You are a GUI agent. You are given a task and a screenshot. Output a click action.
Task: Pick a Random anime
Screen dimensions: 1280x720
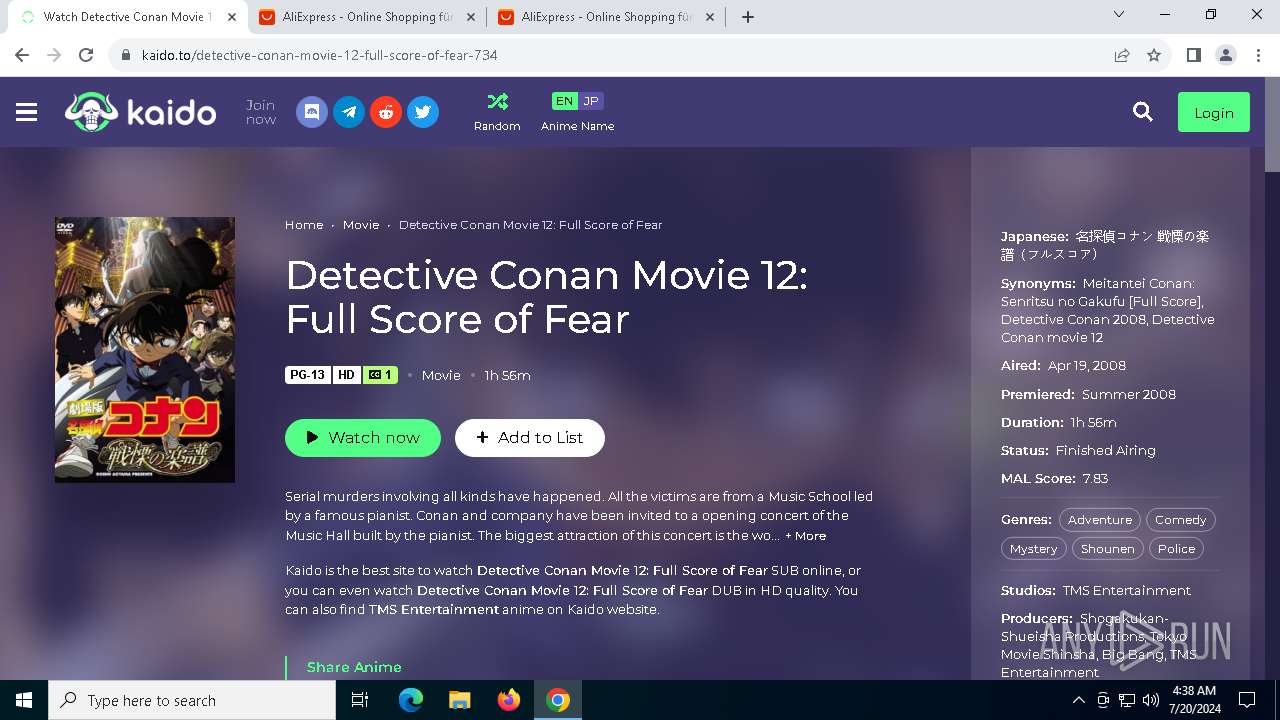click(497, 112)
